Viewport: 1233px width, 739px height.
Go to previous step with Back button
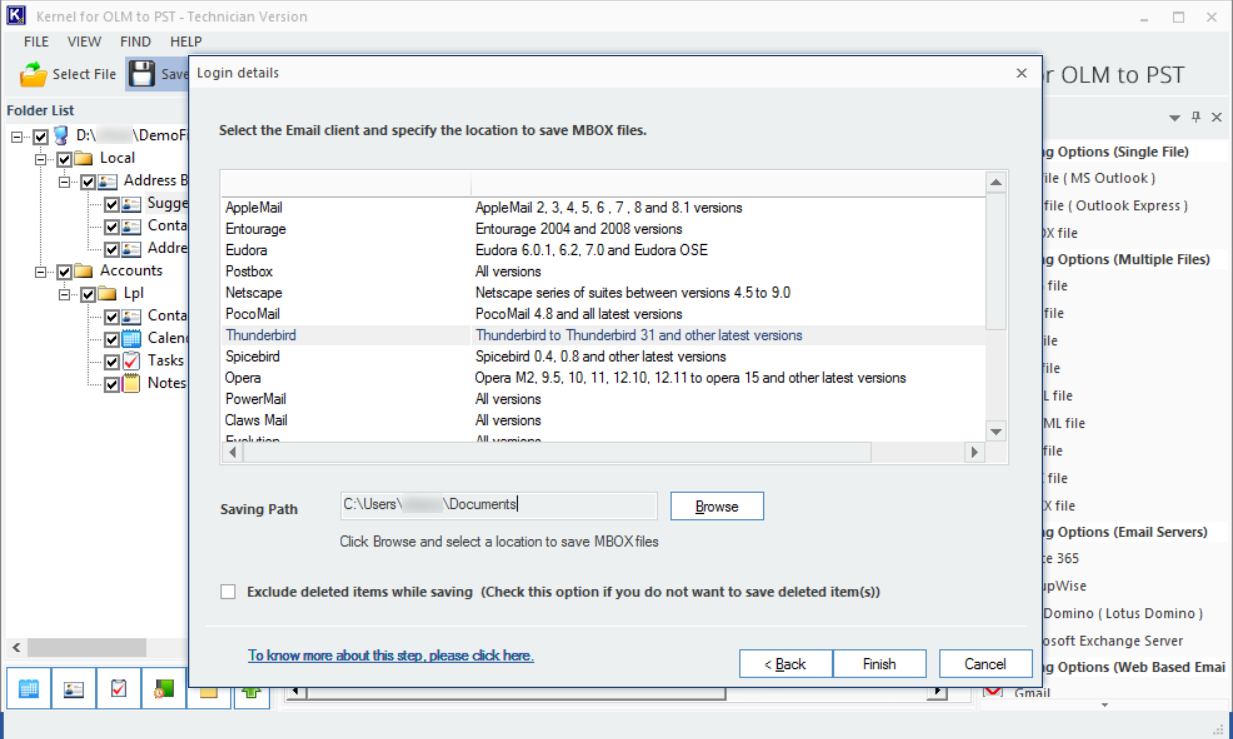[x=785, y=664]
